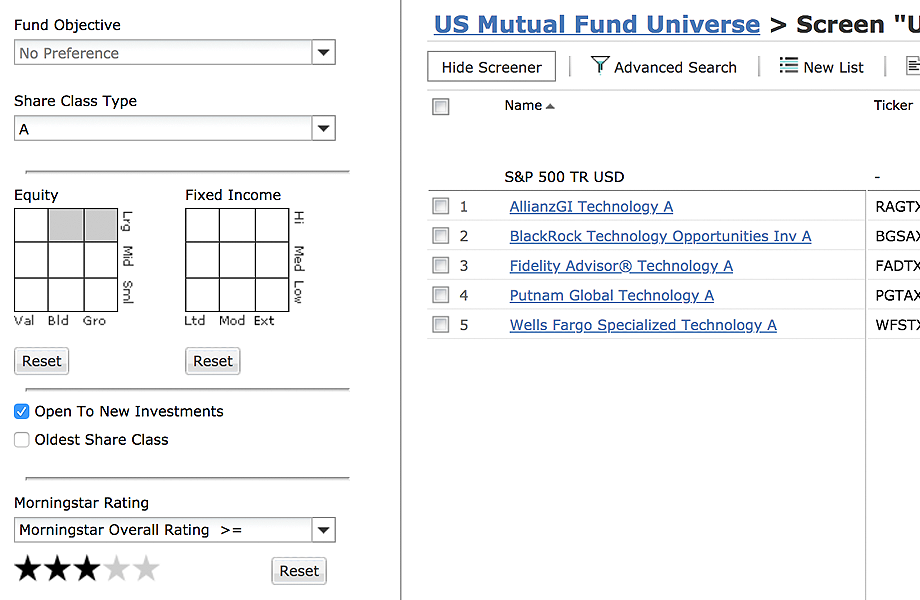920x600 pixels.
Task: Toggle the select-all header checkbox
Action: click(441, 107)
